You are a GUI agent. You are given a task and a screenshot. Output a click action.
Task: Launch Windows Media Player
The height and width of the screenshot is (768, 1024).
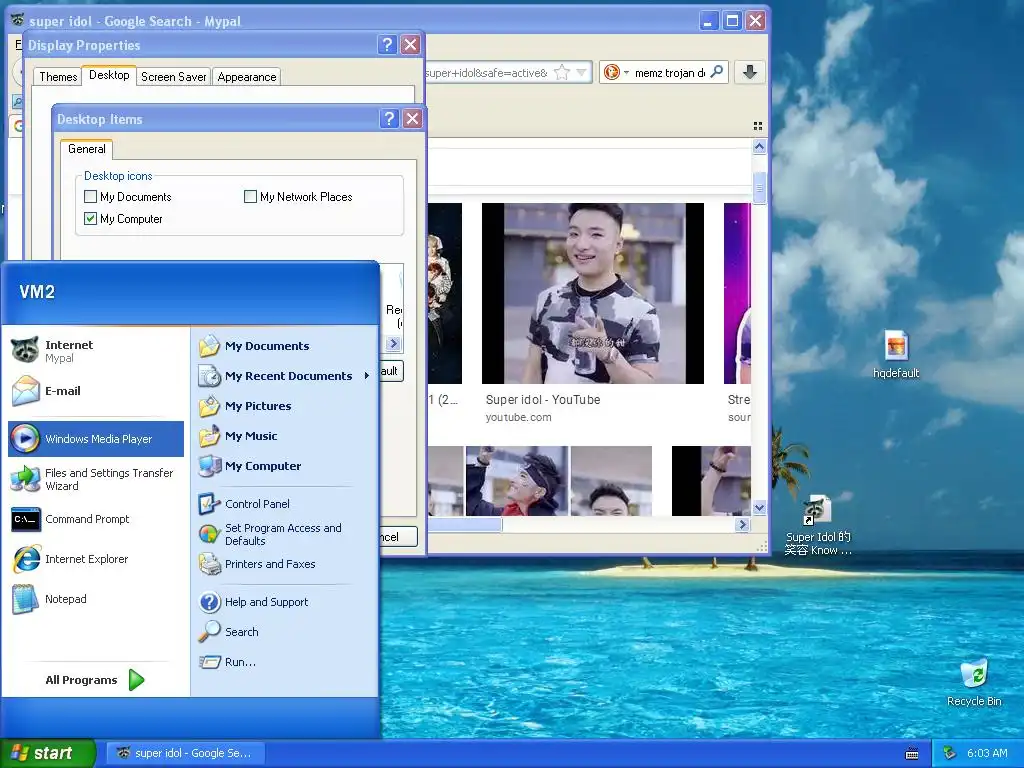point(96,439)
